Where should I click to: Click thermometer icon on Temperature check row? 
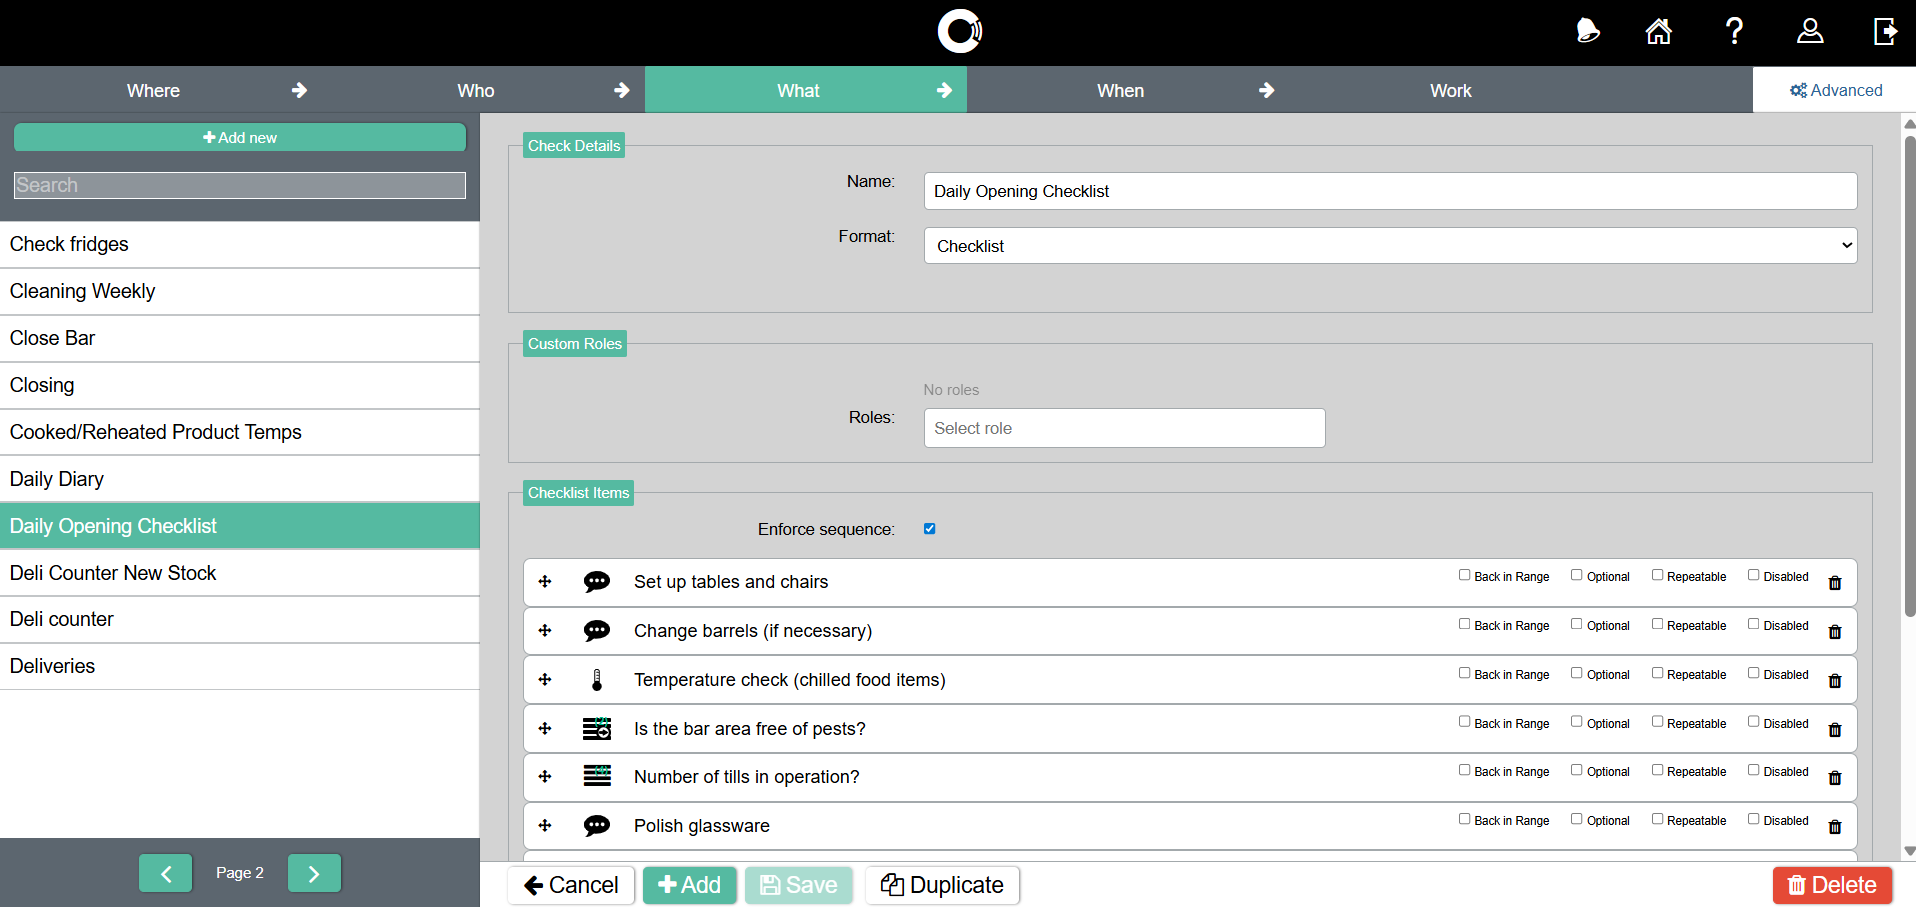(x=597, y=680)
